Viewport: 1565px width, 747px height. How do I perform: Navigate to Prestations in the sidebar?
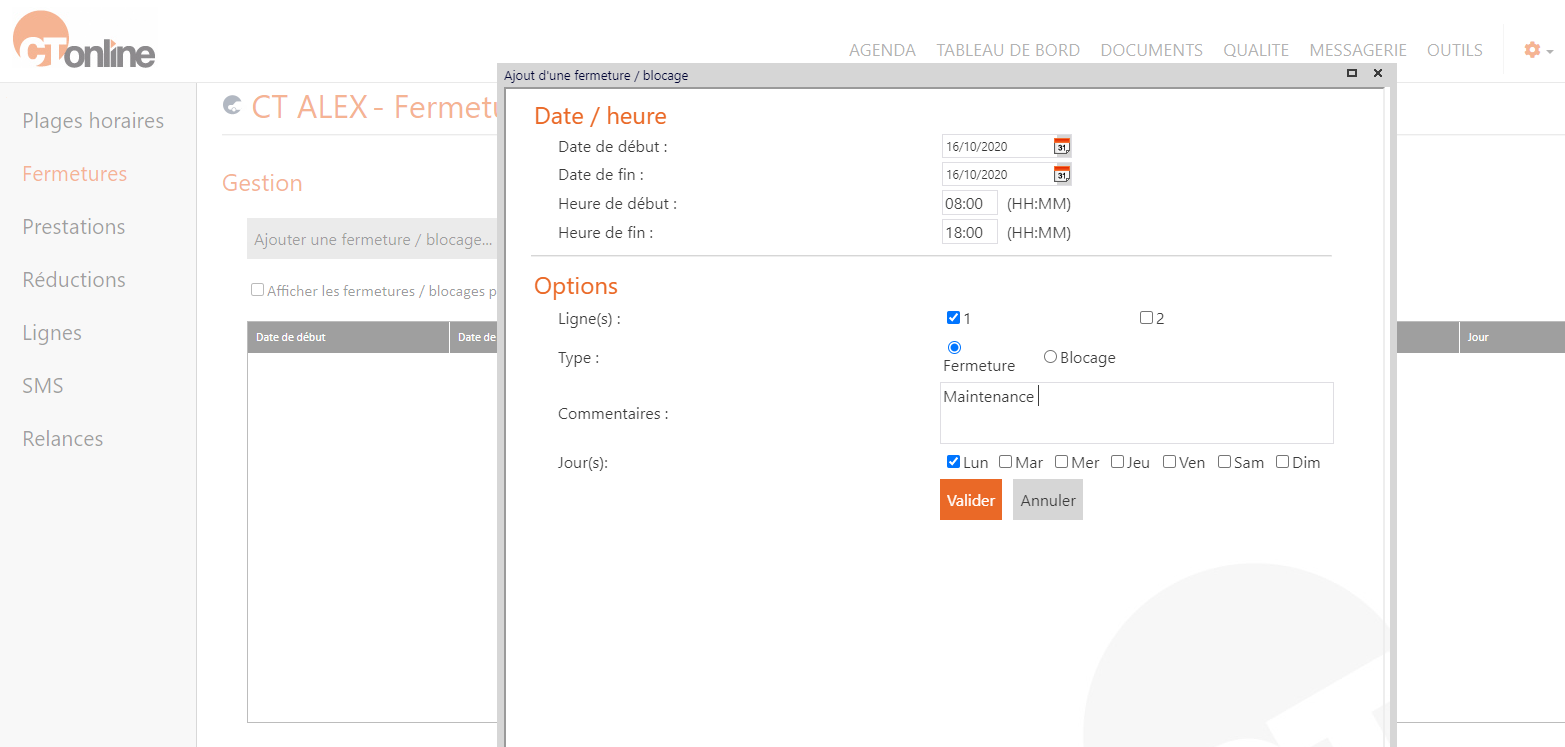(73, 227)
